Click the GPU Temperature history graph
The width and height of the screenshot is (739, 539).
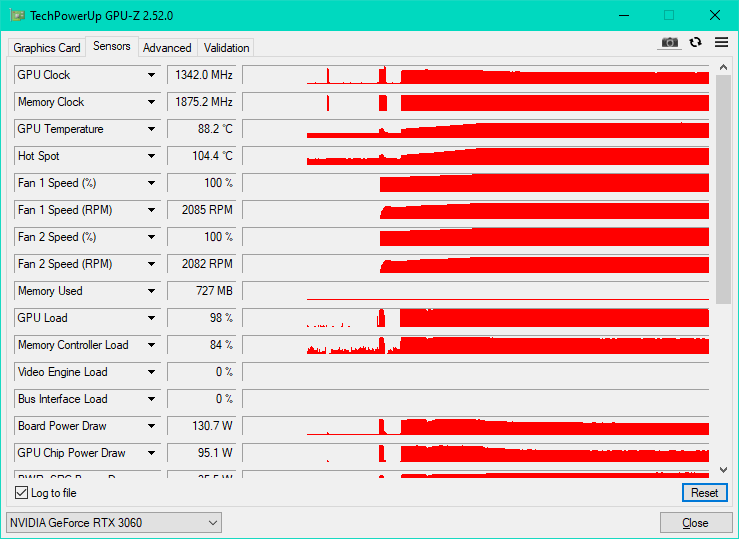coord(476,129)
